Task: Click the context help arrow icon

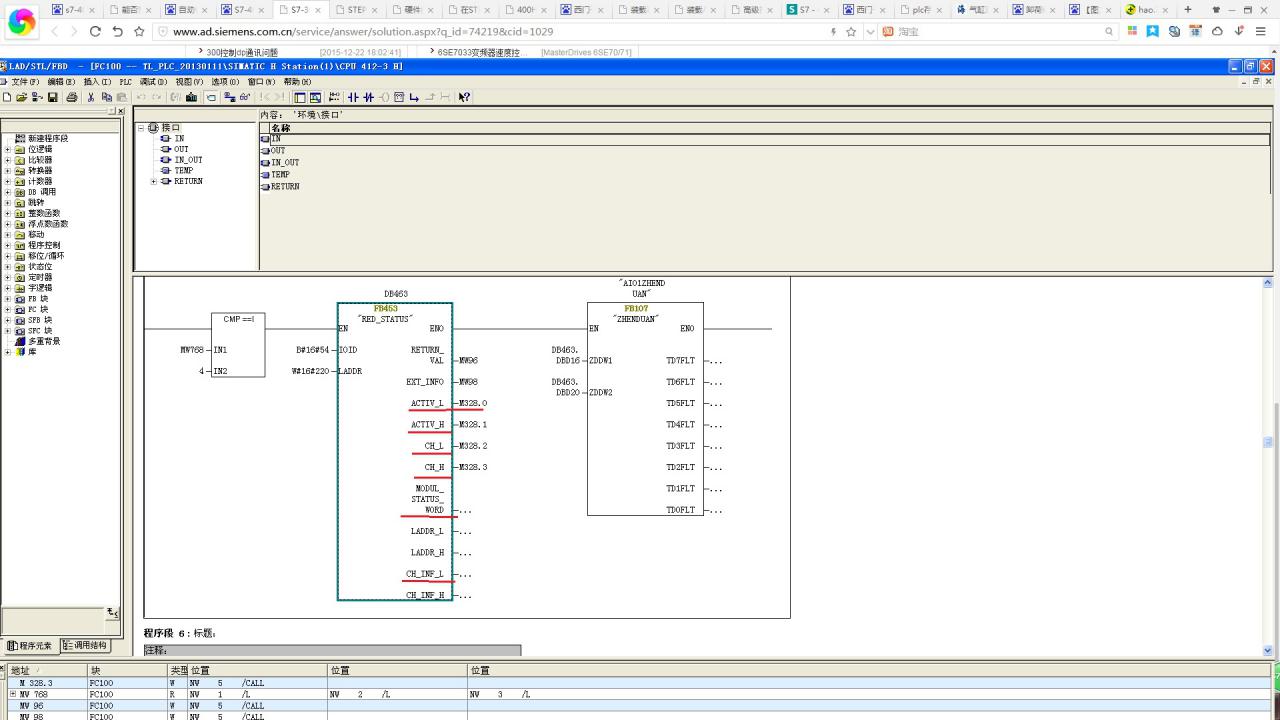Action: (464, 97)
